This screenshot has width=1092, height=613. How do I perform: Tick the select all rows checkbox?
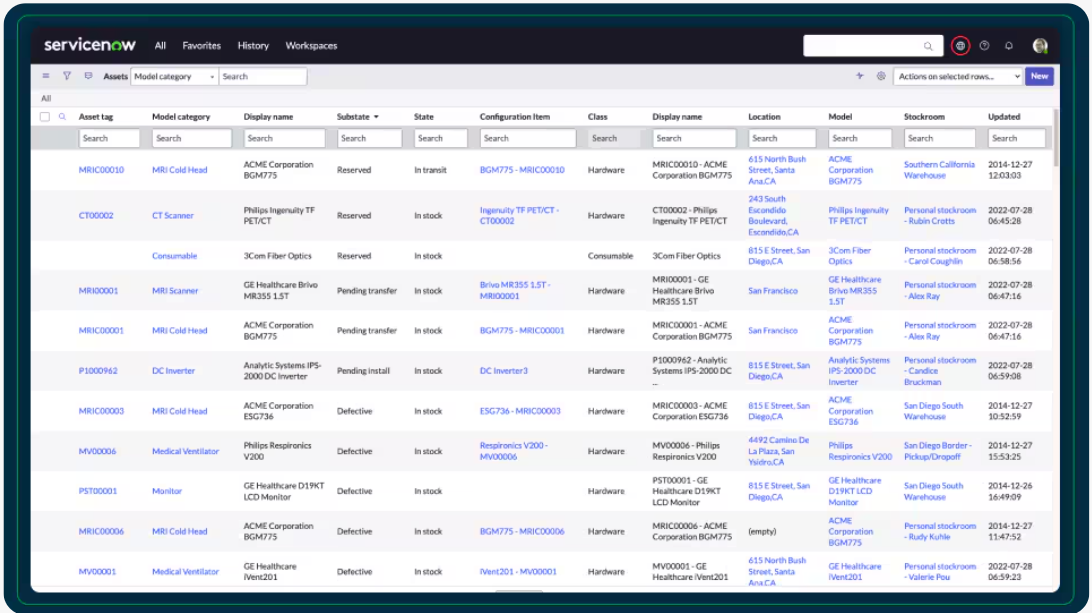45,117
